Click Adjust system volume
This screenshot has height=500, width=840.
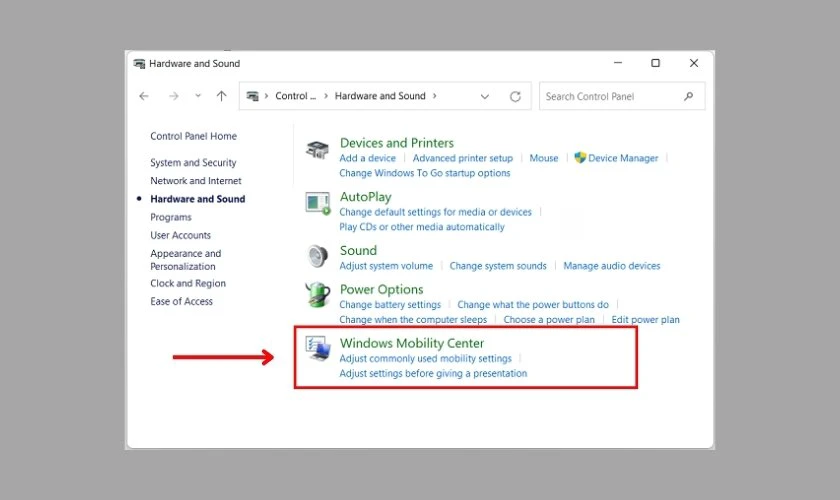(386, 266)
